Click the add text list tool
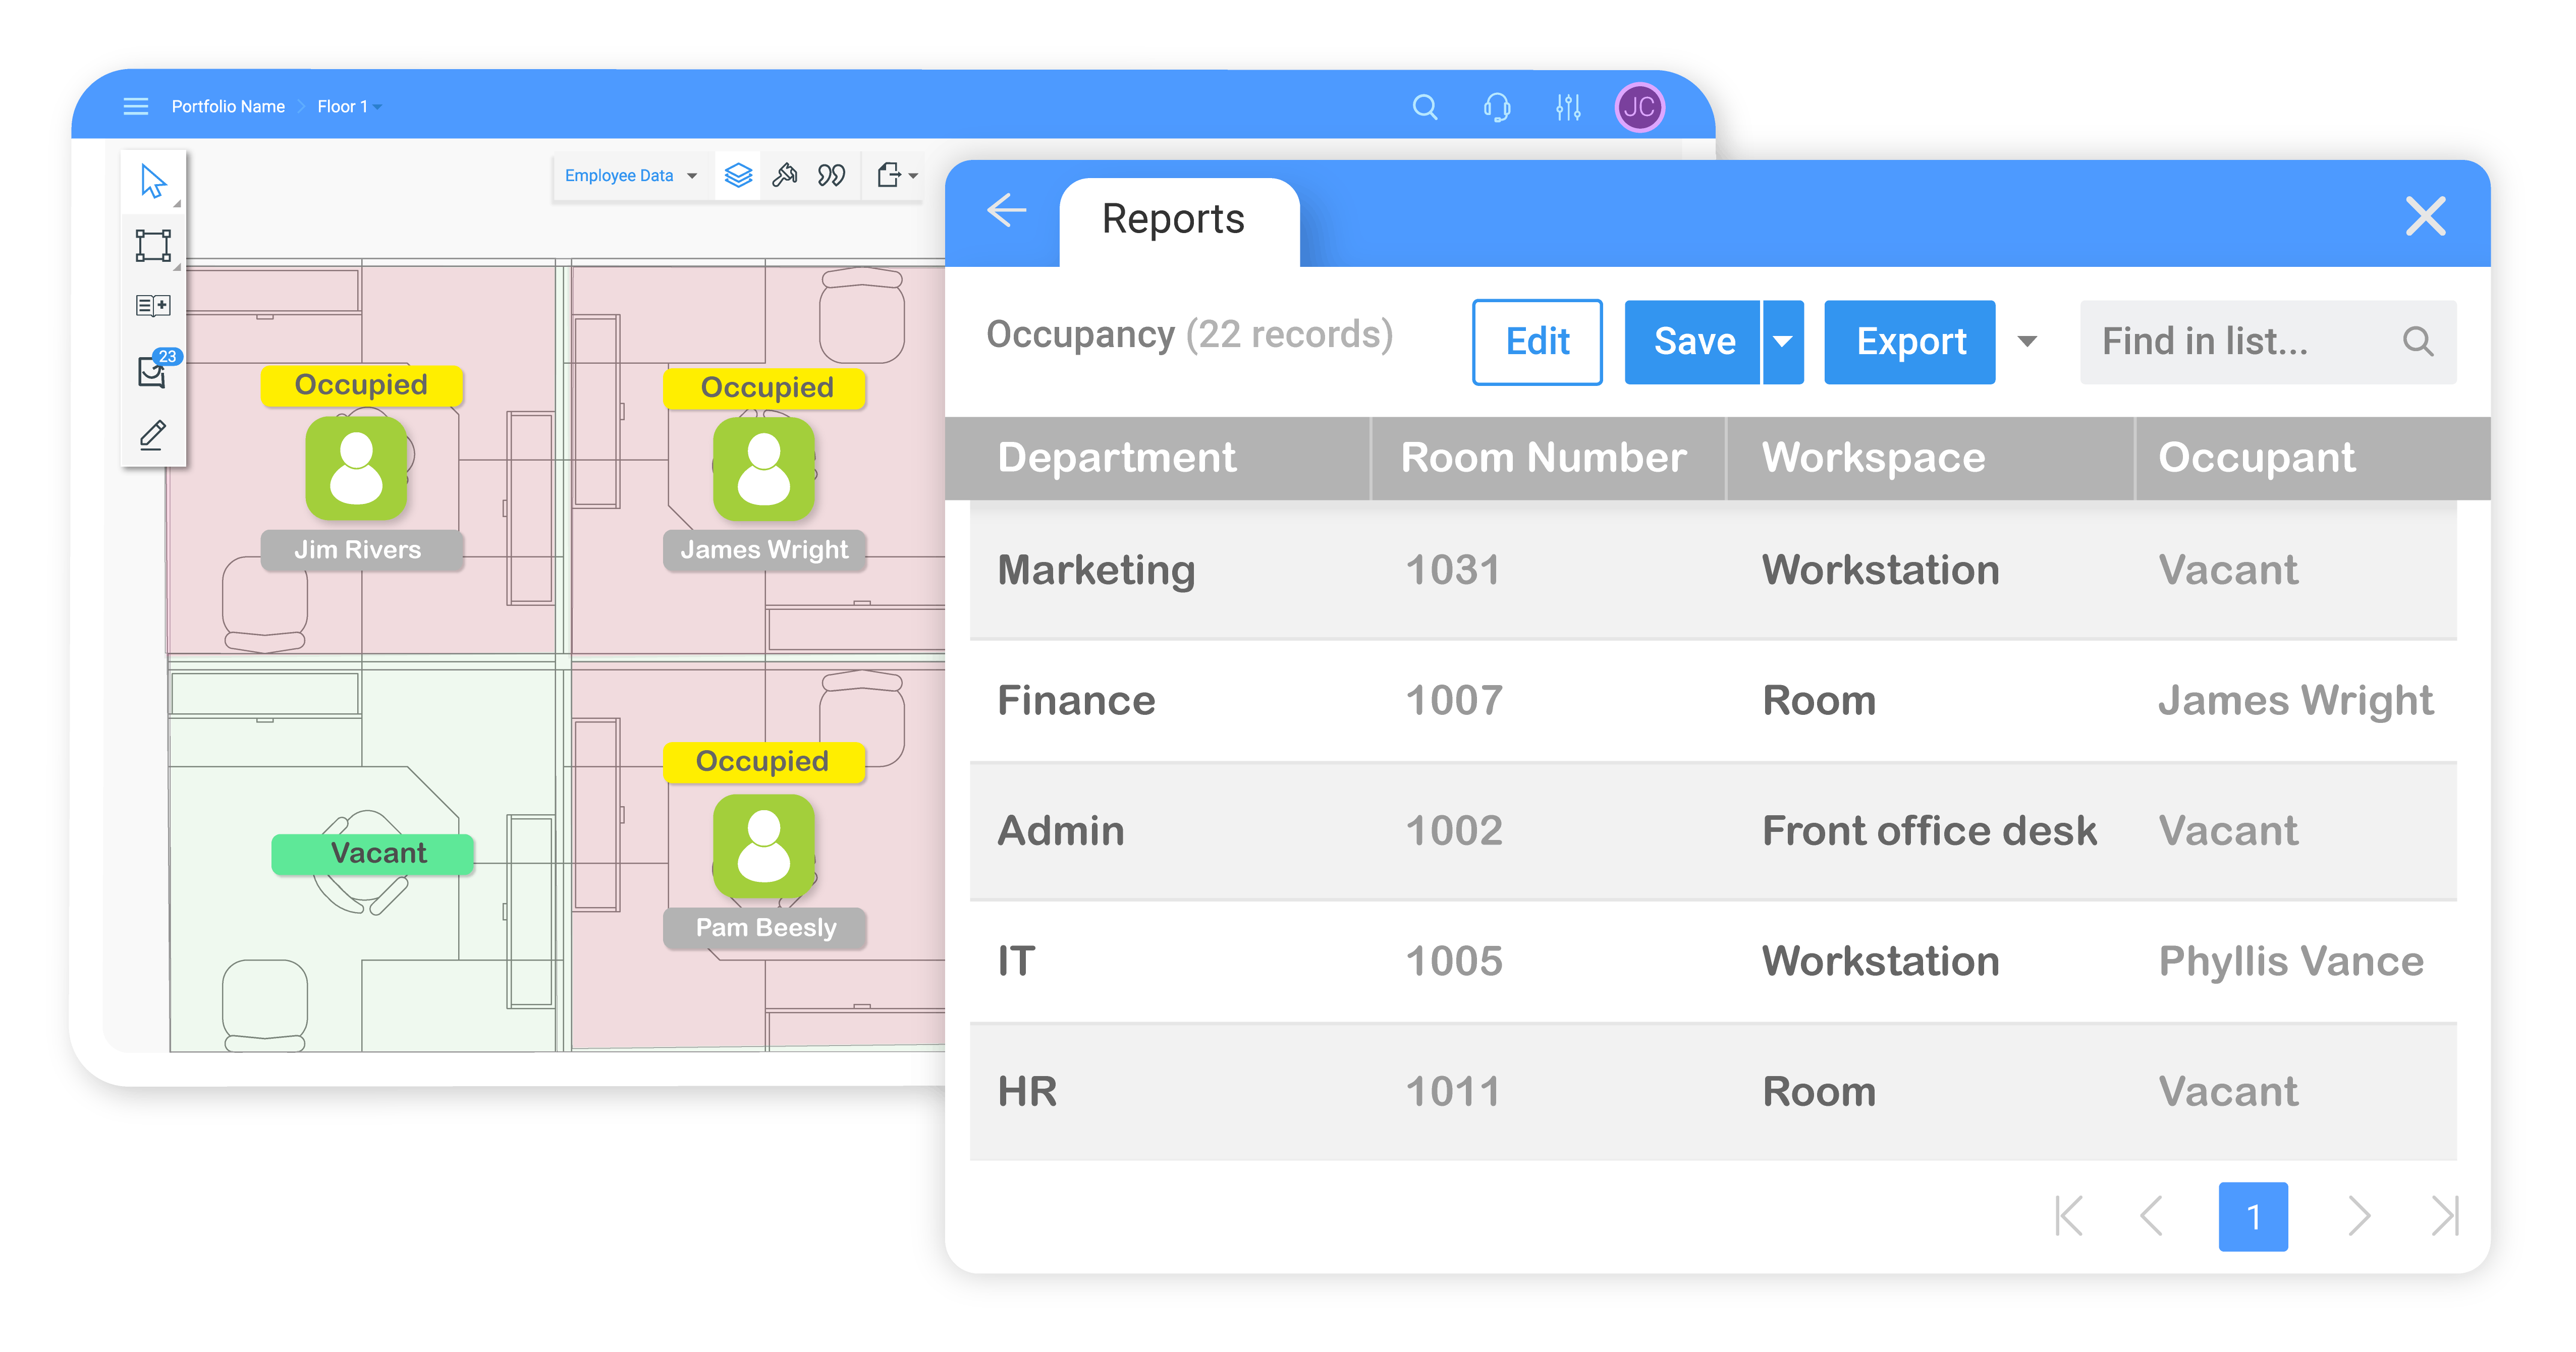 tap(153, 306)
